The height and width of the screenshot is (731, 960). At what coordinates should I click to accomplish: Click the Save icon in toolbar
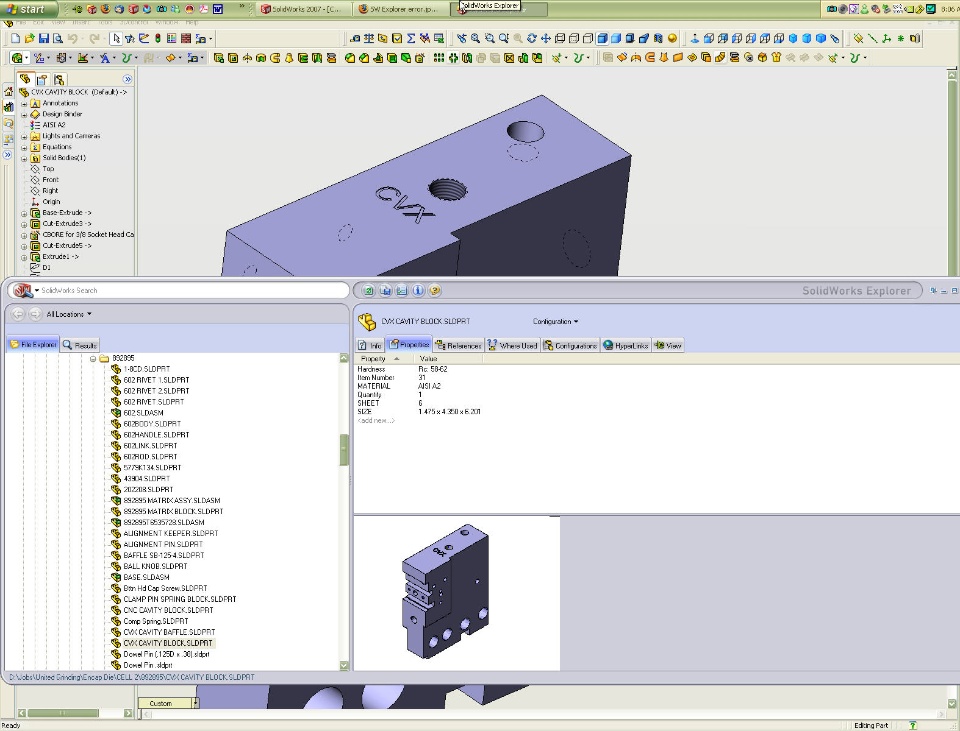tap(43, 39)
